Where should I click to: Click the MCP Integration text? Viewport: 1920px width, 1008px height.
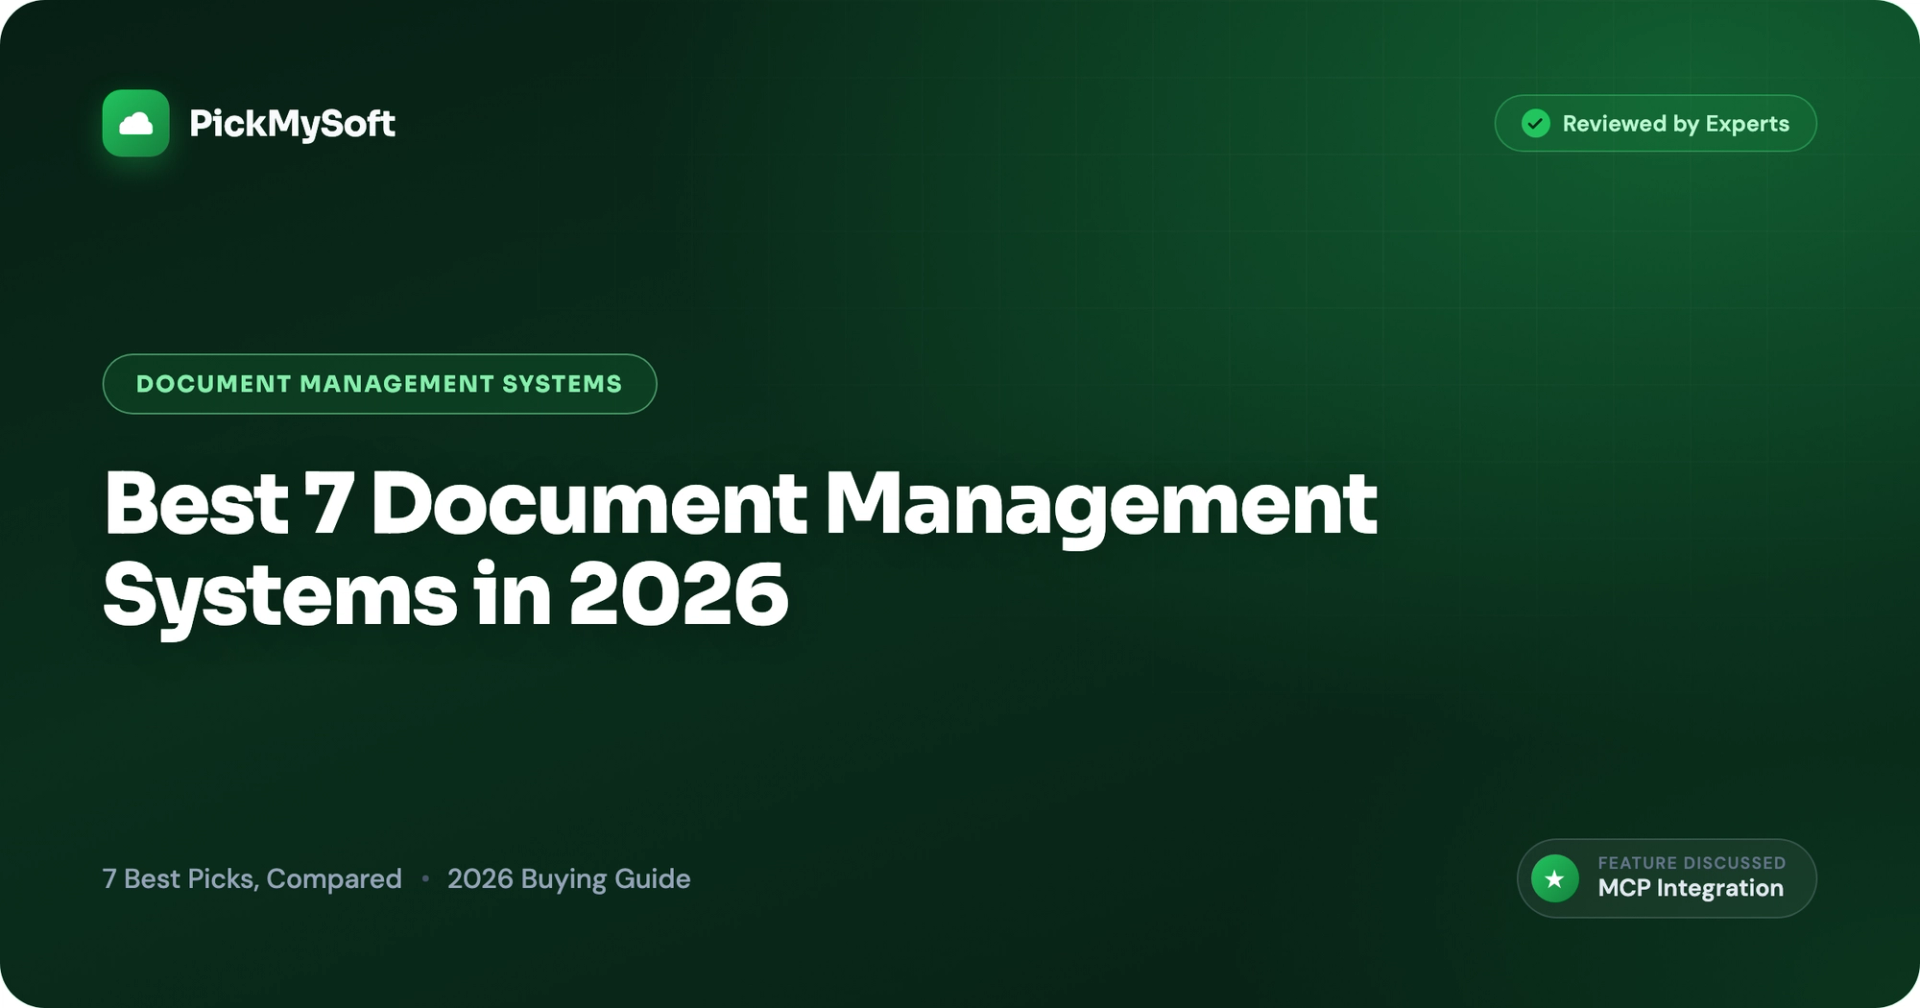click(x=1691, y=888)
